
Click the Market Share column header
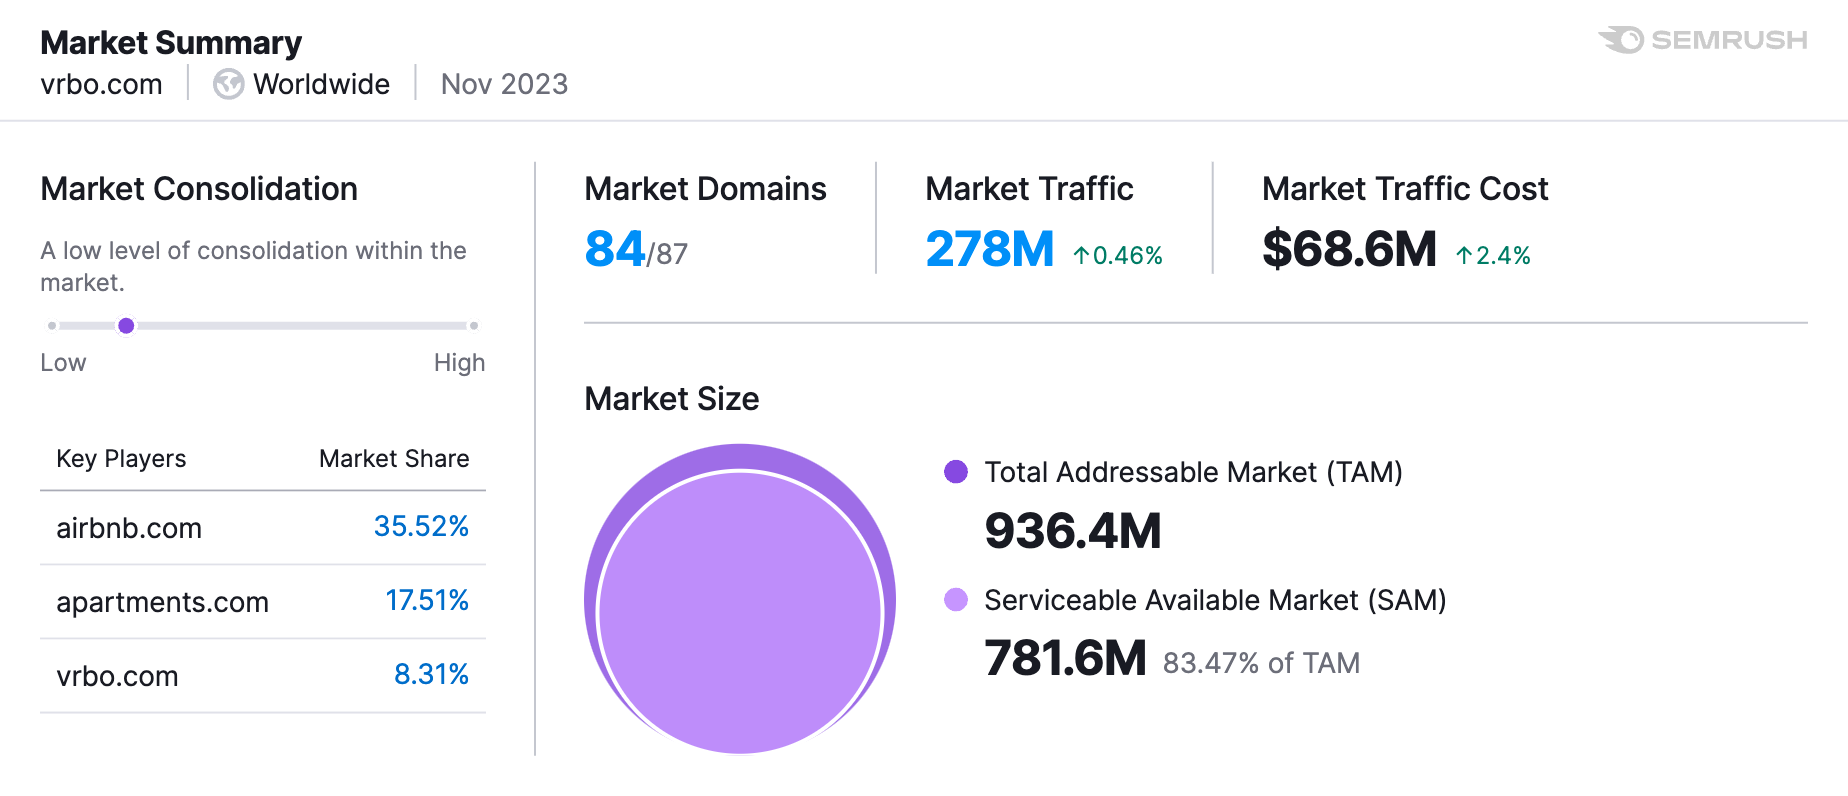(x=394, y=459)
